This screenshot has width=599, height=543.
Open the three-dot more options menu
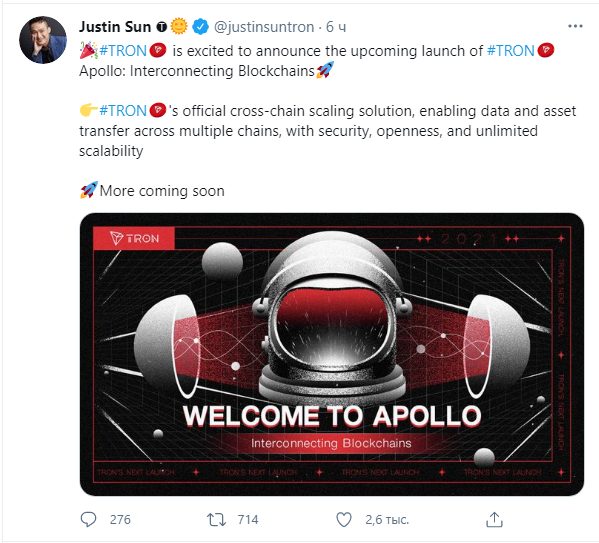click(575, 26)
